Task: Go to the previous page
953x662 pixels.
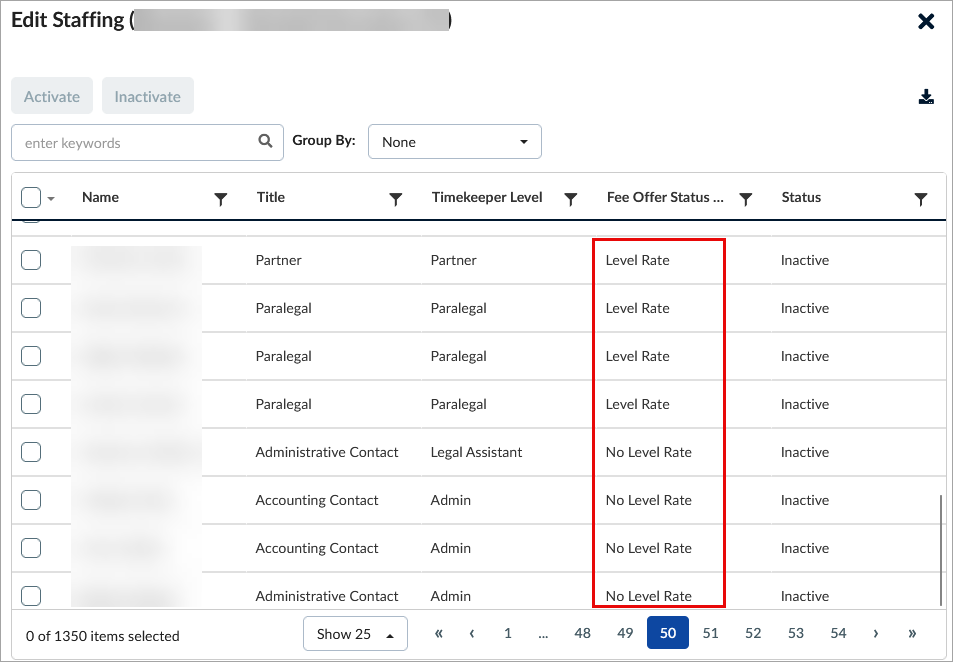Action: [472, 633]
